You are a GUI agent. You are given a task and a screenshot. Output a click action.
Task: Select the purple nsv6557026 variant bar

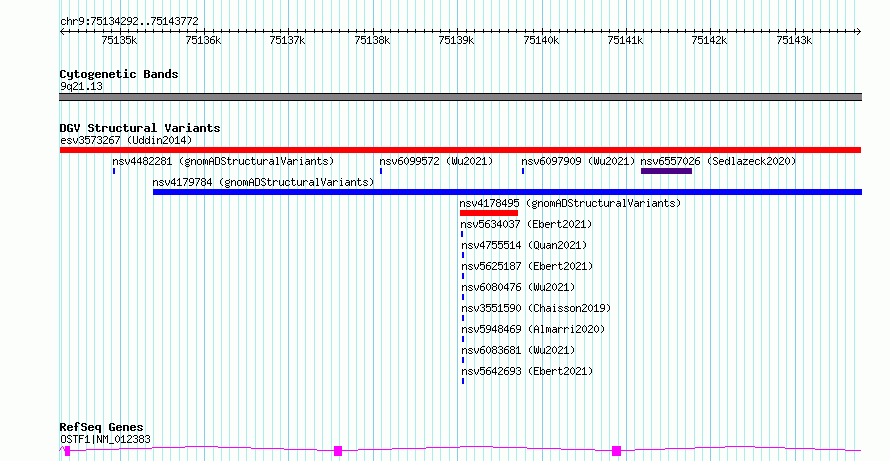pyautogui.click(x=666, y=171)
